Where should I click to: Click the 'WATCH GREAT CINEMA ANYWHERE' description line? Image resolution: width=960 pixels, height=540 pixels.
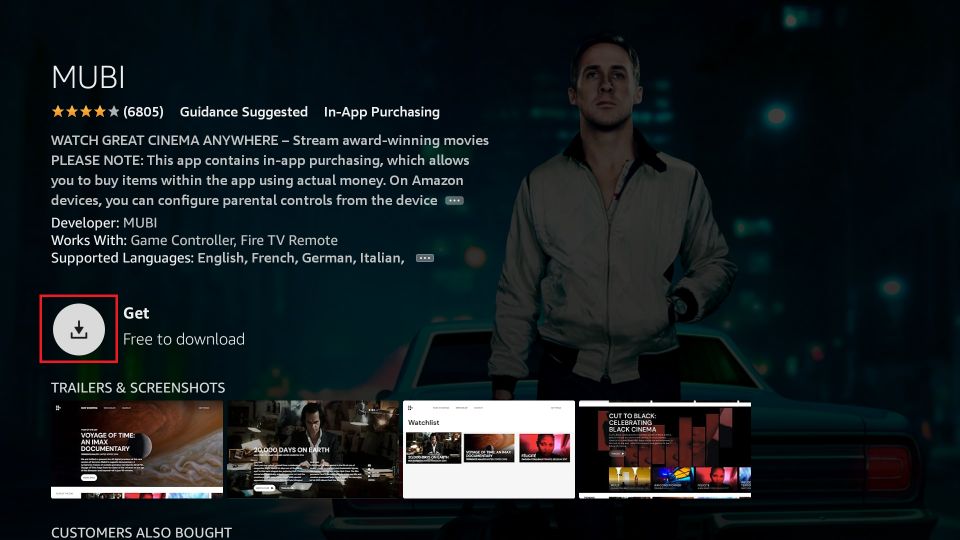tap(269, 141)
